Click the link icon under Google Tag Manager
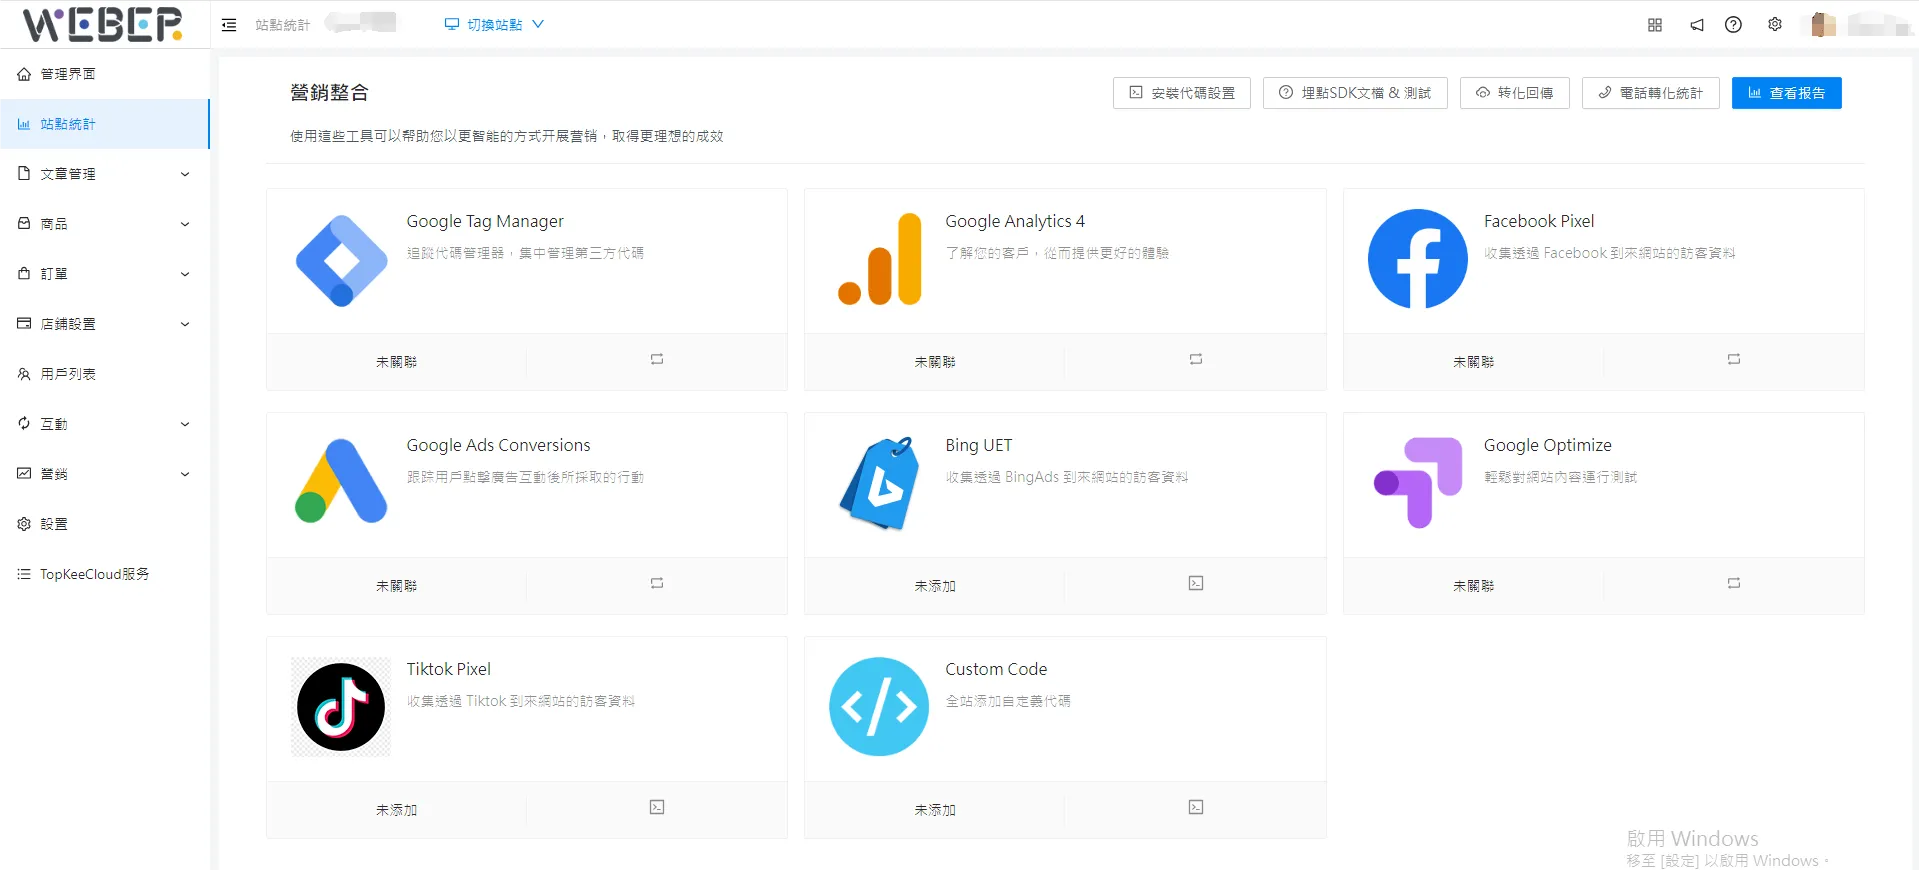Viewport: 1919px width, 870px height. (657, 359)
